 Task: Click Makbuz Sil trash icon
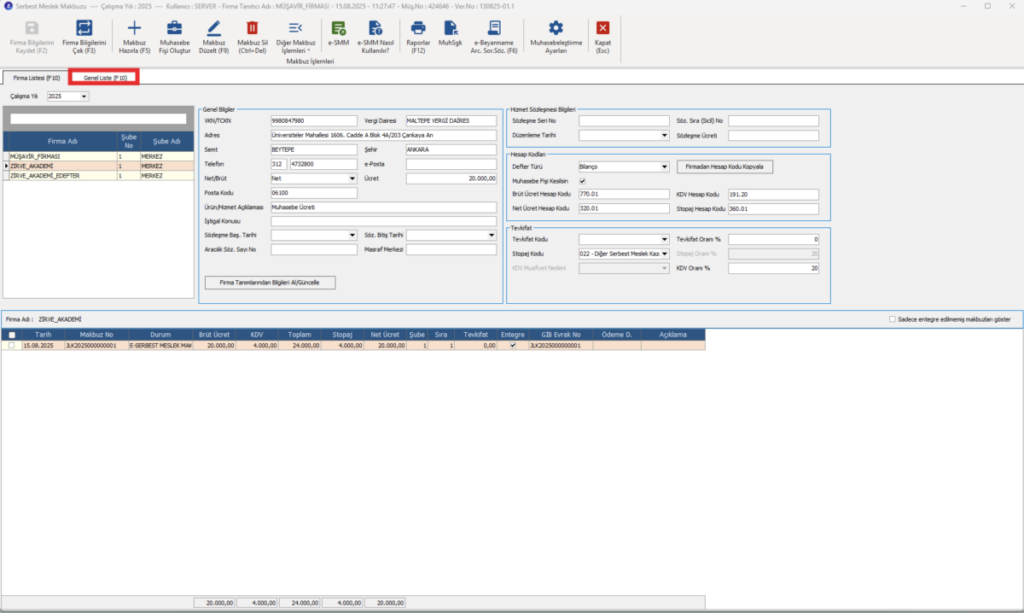point(252,28)
